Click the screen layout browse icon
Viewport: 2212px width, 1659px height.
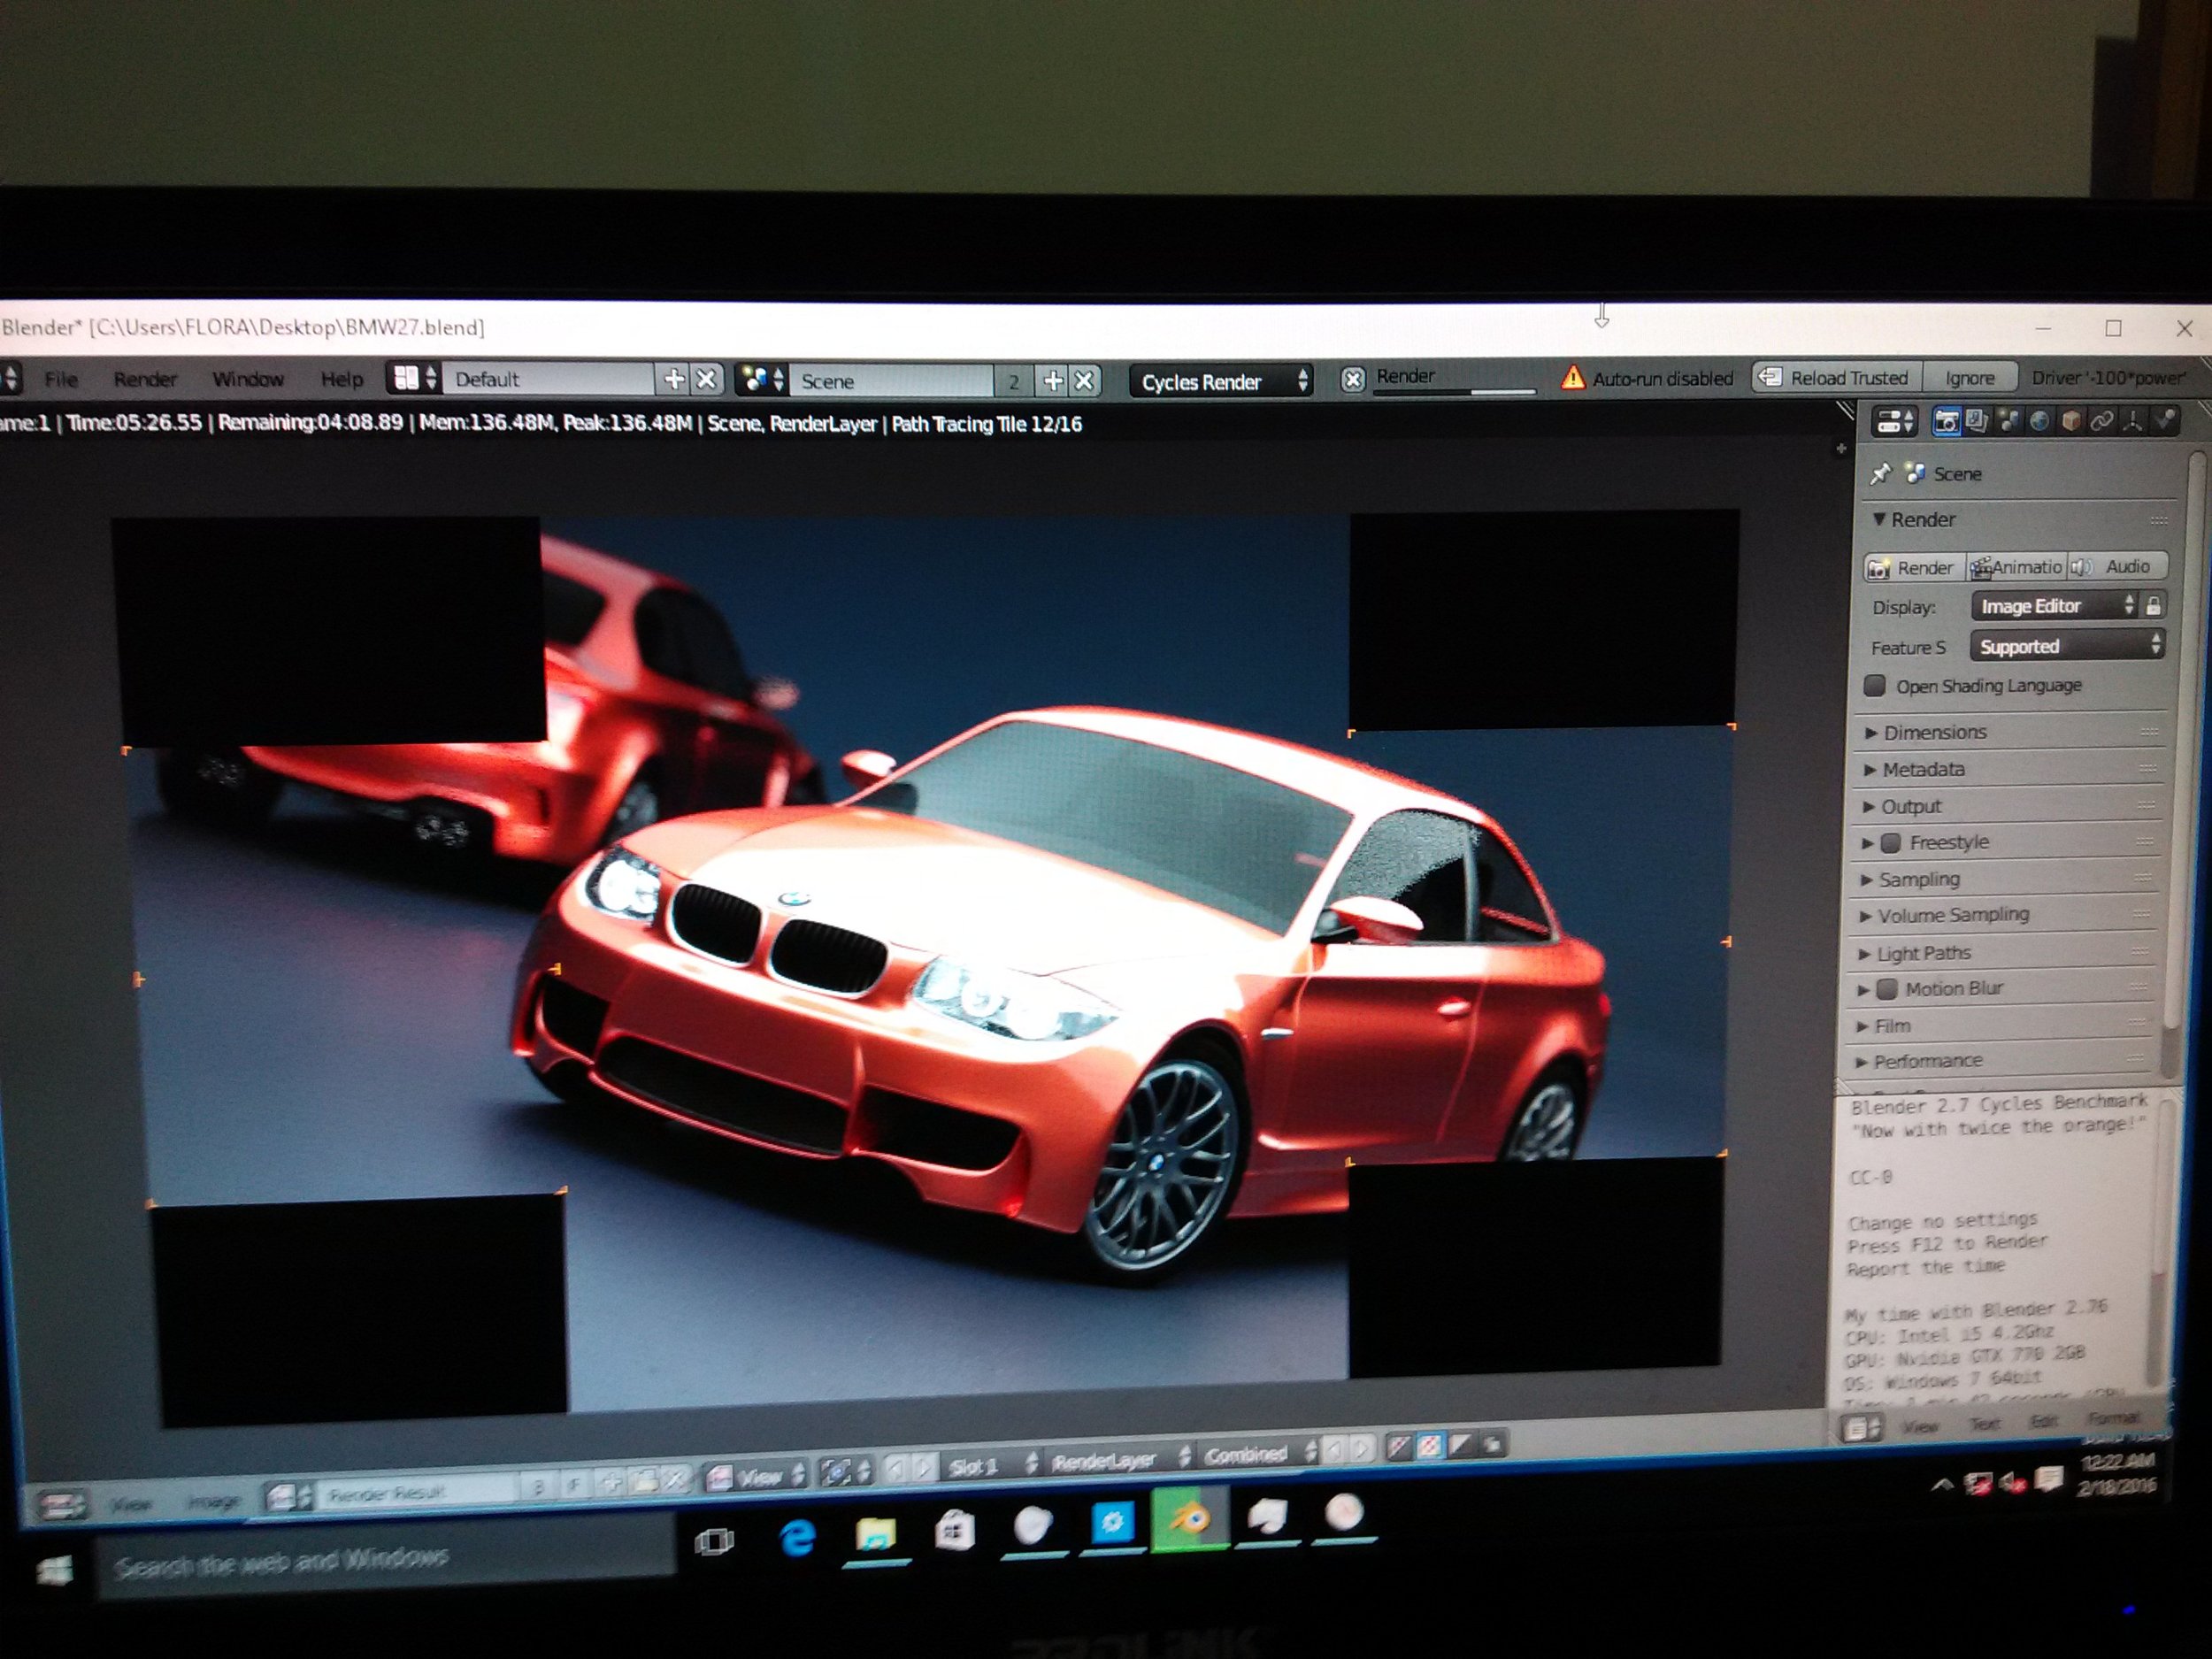click(416, 378)
